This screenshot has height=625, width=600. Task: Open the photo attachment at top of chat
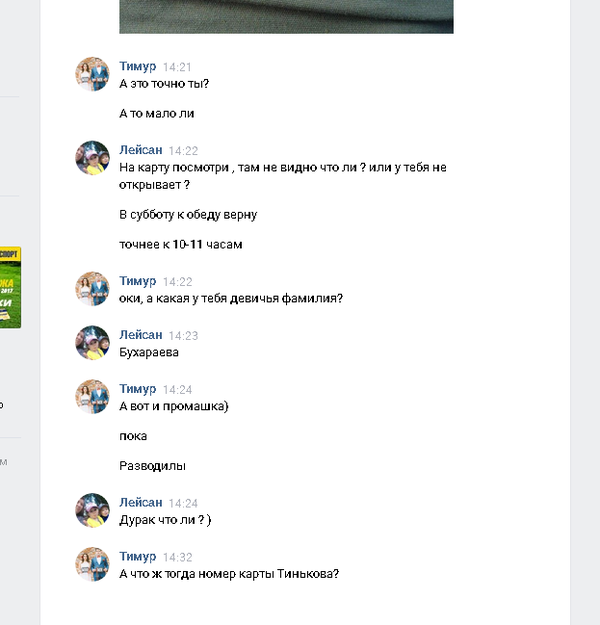click(x=286, y=17)
